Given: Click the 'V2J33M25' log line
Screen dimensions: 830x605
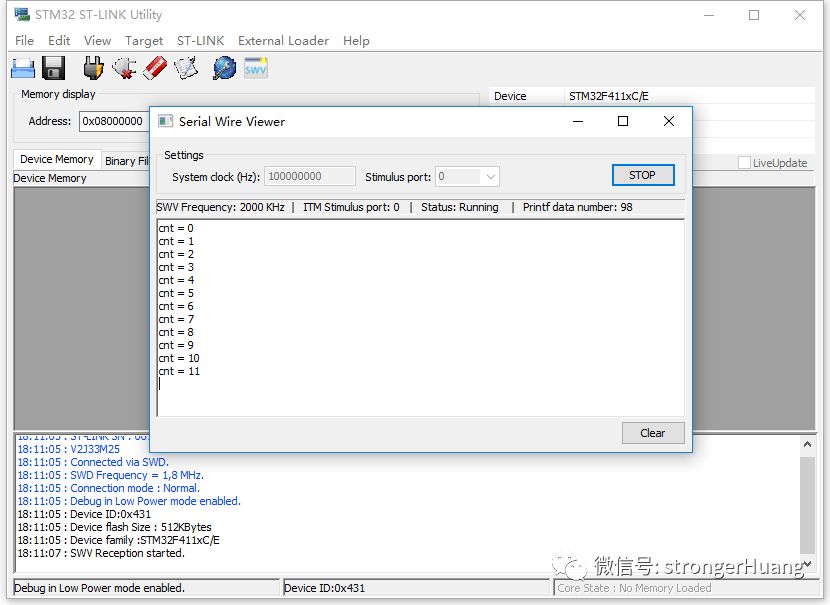Looking at the screenshot, I should 69,449.
